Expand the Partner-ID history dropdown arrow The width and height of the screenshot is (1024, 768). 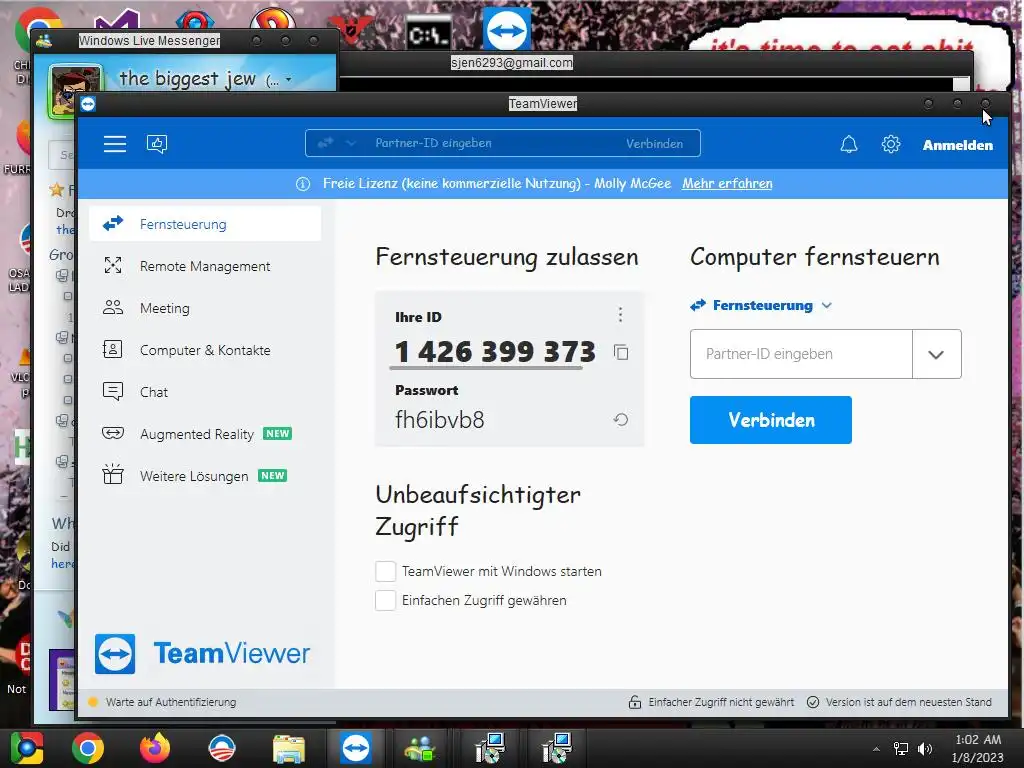click(936, 354)
